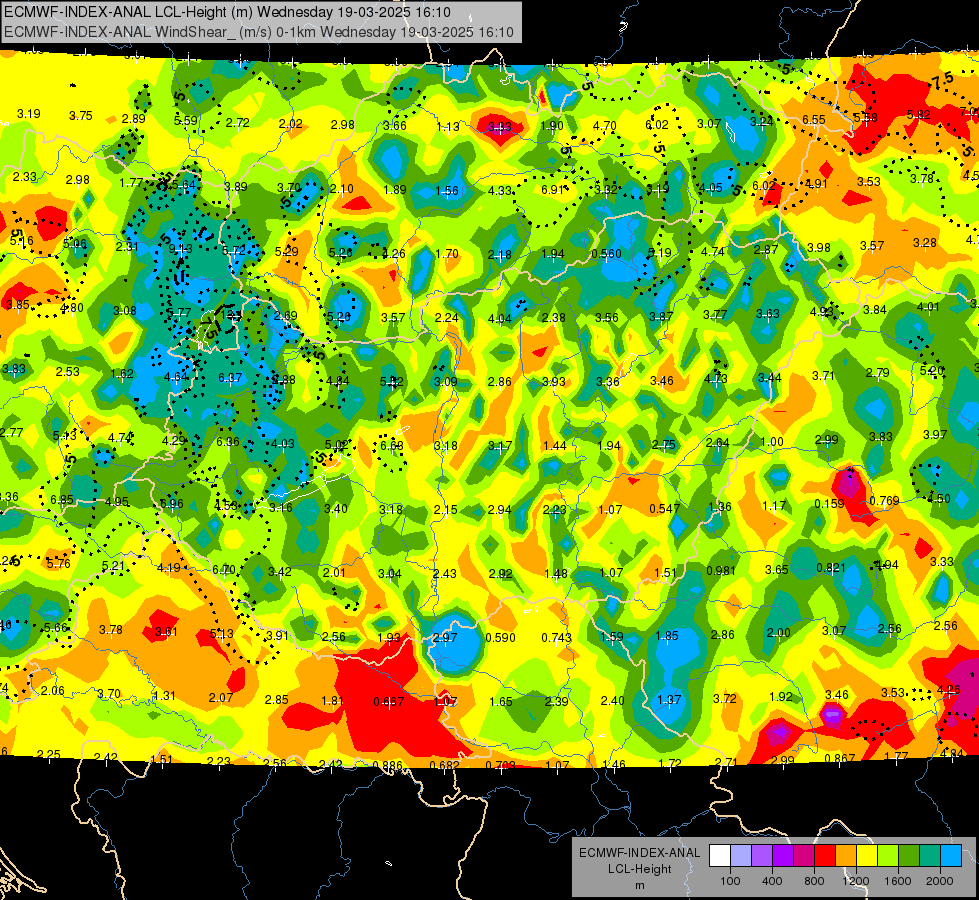Click the legend tick label 100

(731, 881)
